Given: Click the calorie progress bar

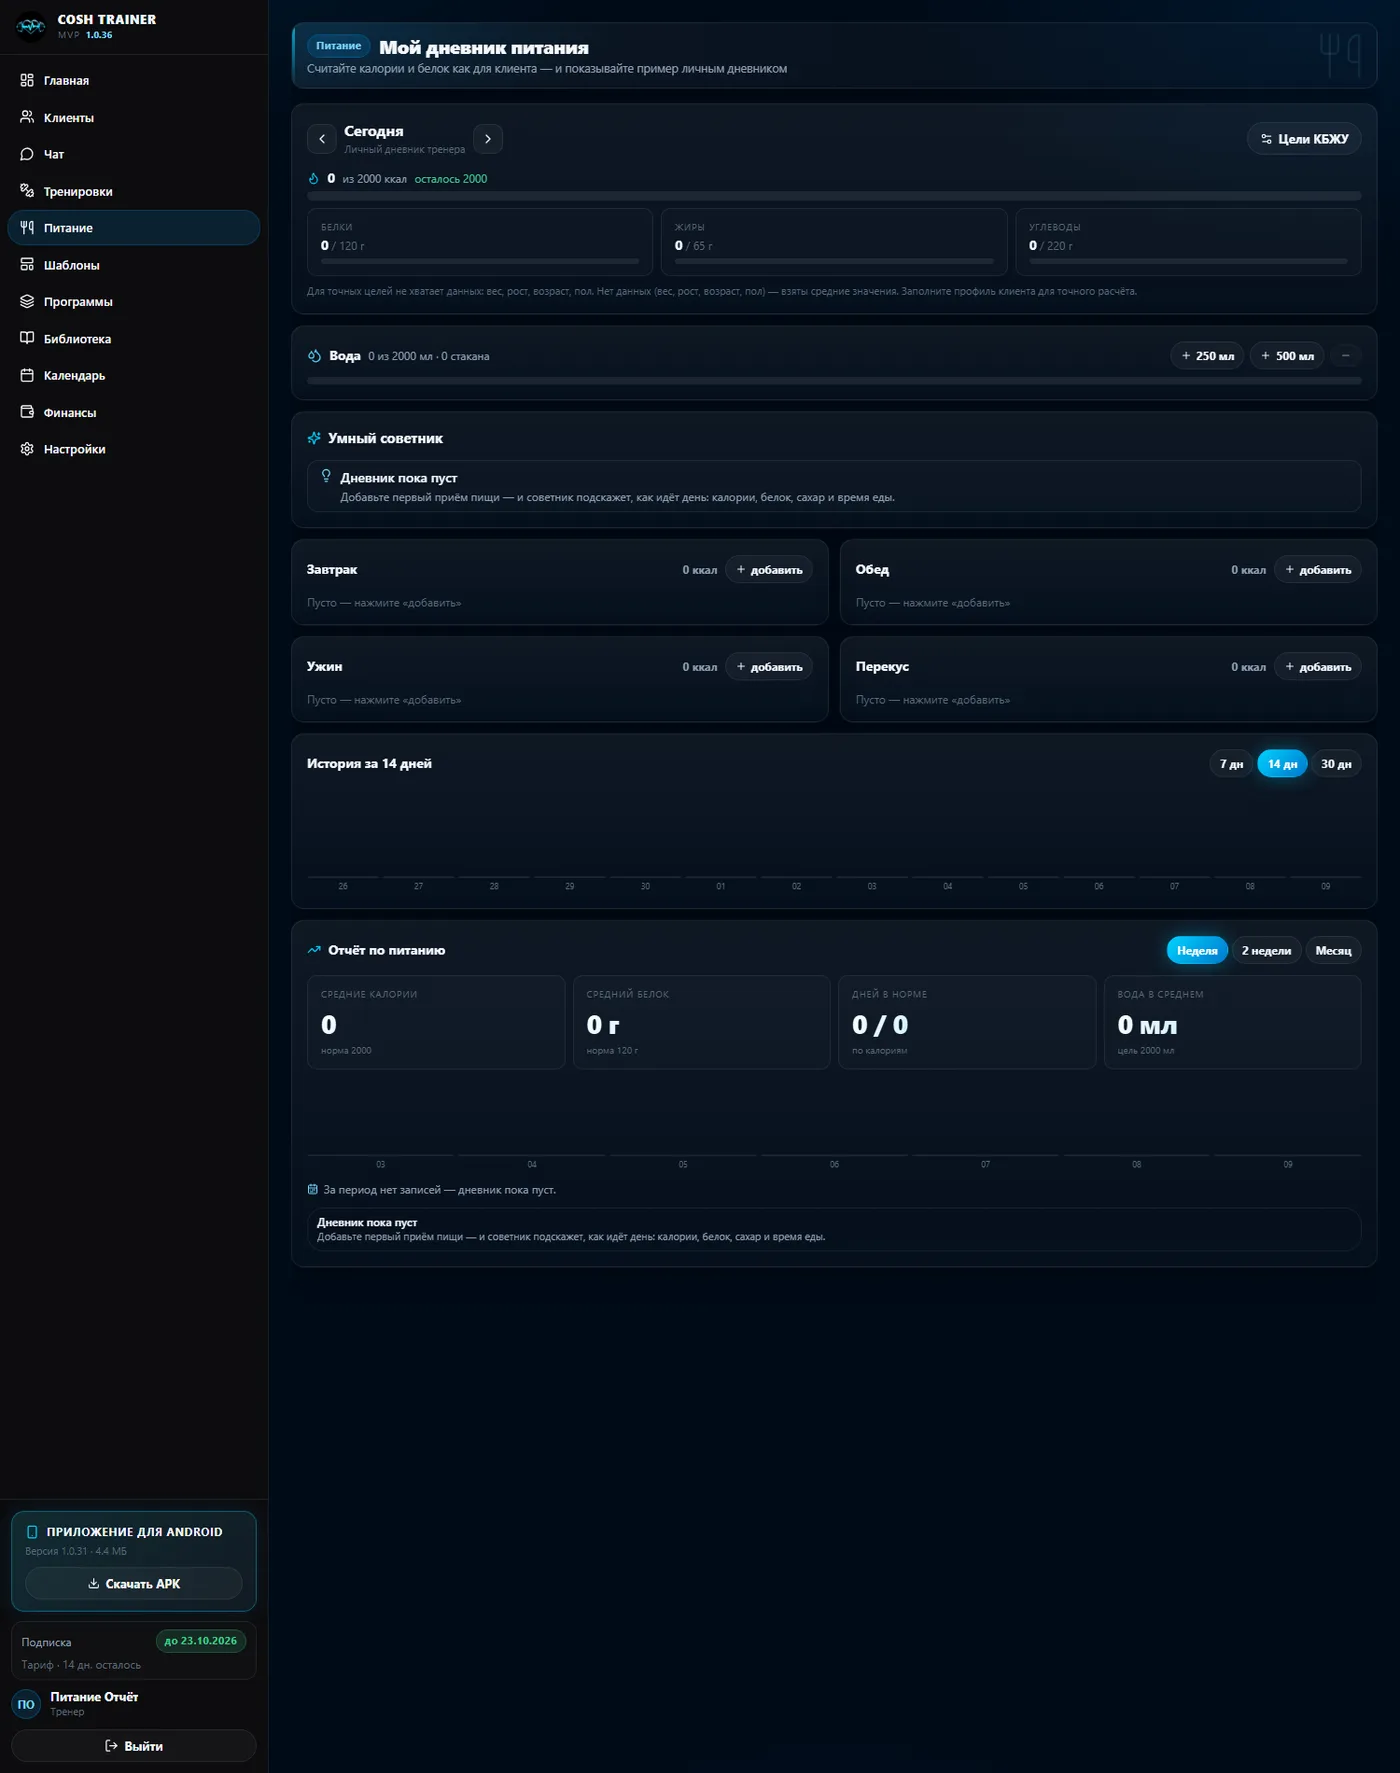Looking at the screenshot, I should click(834, 196).
